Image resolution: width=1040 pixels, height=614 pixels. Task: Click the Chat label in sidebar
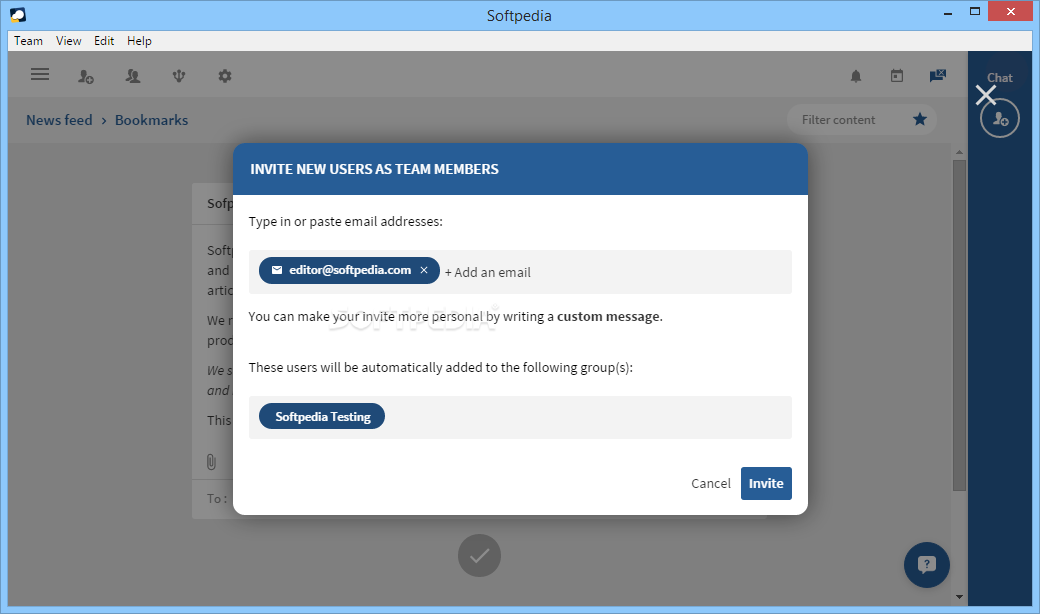(1000, 78)
